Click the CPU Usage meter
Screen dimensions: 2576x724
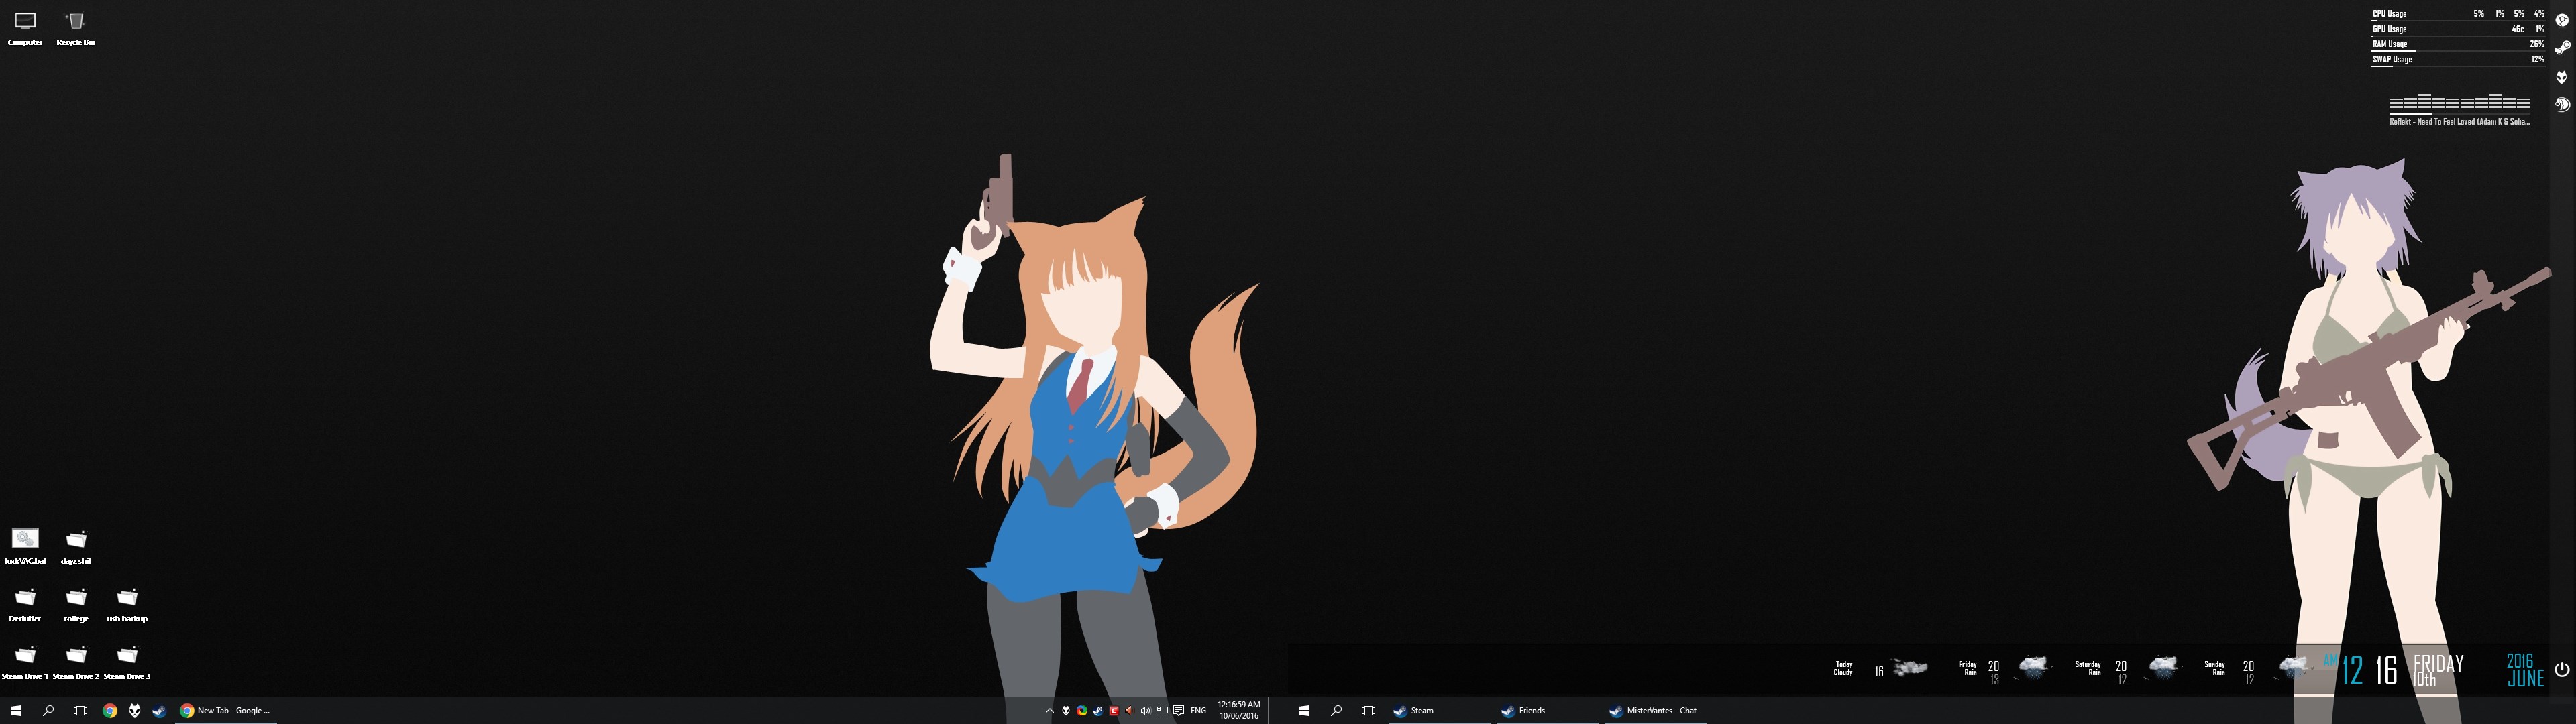[2458, 14]
